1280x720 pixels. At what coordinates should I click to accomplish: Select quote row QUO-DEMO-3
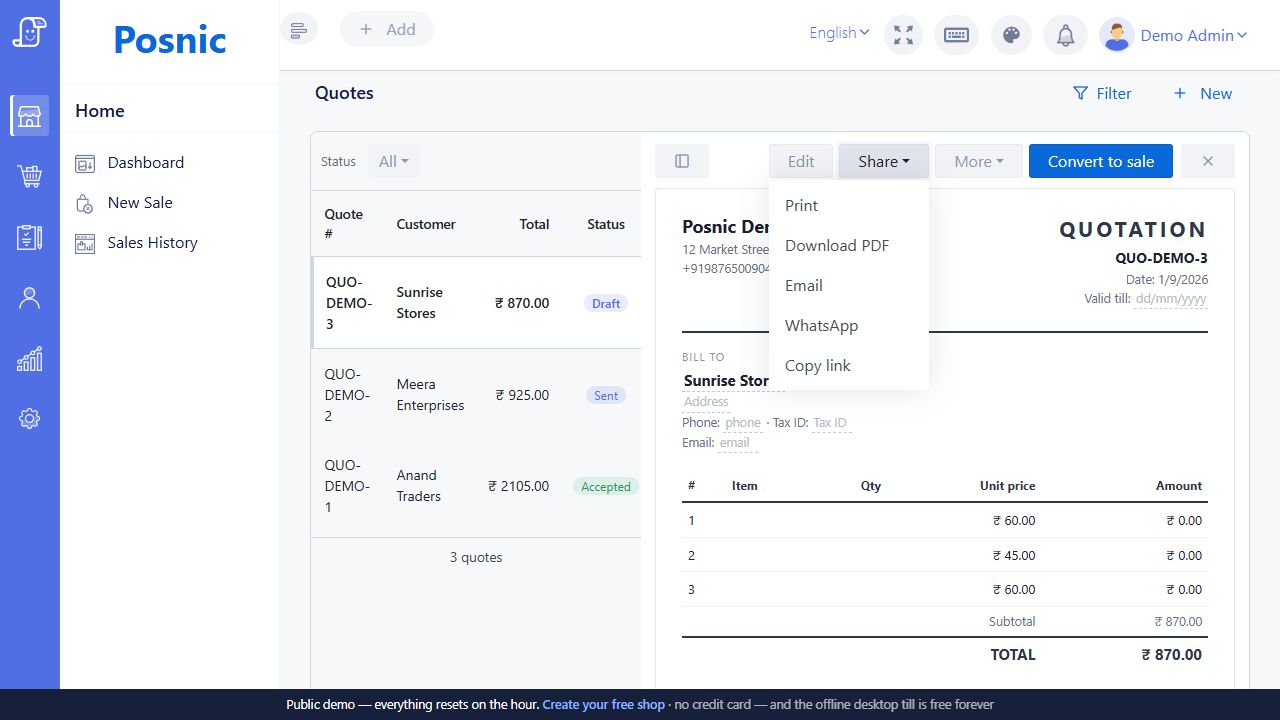[476, 303]
